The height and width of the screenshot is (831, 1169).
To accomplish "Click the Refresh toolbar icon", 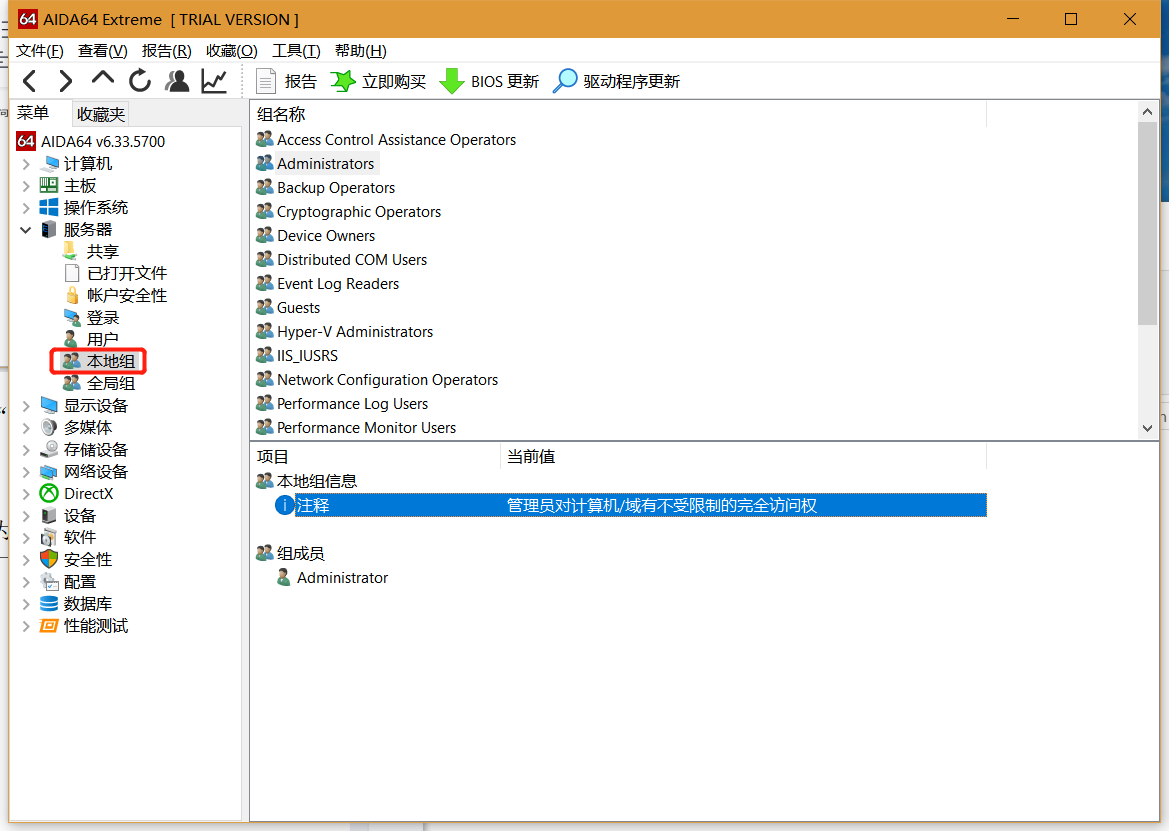I will click(140, 81).
